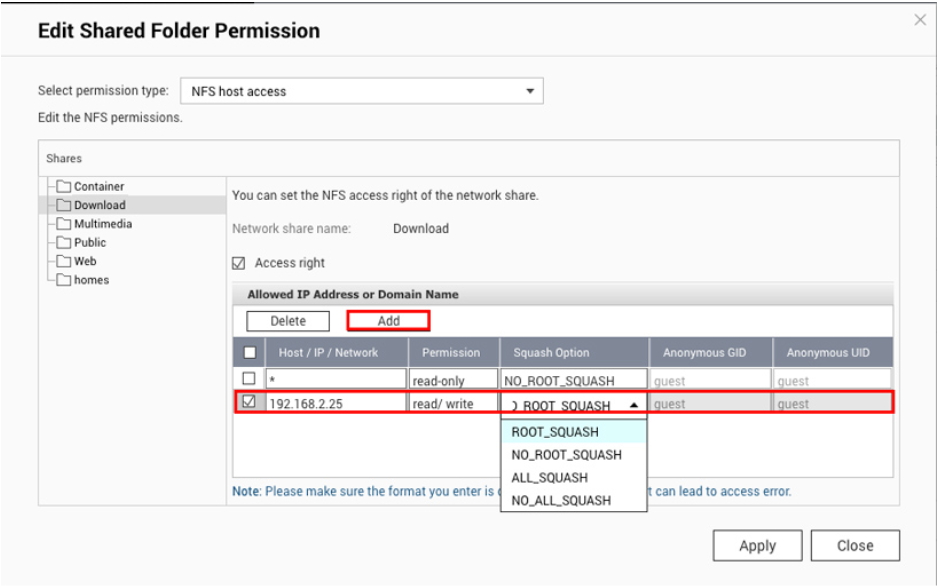Choose the Web folder icon

64,261
